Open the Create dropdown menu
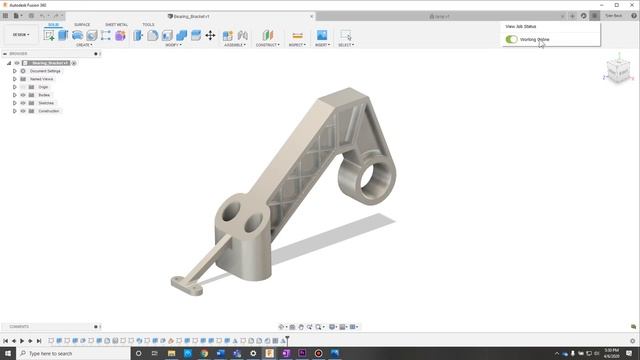The image size is (640, 360). click(84, 45)
